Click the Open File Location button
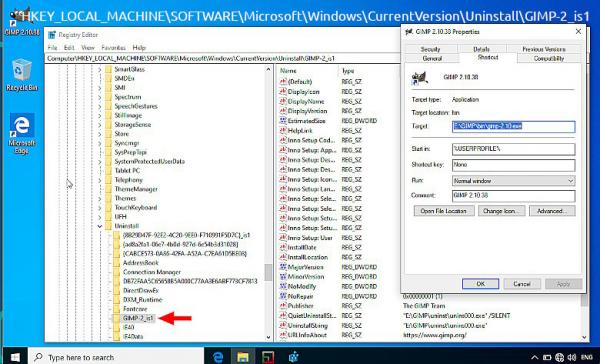Image resolution: width=600 pixels, height=364 pixels. (x=444, y=211)
